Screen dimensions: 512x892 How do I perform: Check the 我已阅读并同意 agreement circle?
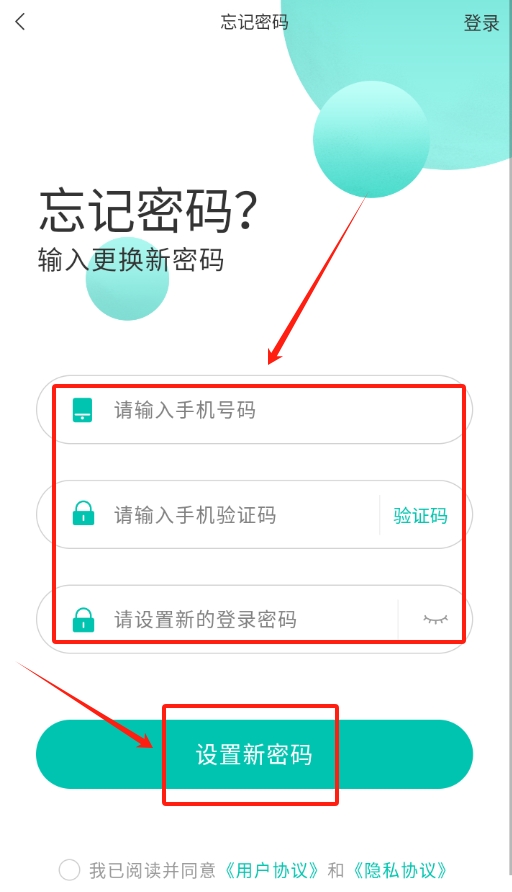[69, 870]
